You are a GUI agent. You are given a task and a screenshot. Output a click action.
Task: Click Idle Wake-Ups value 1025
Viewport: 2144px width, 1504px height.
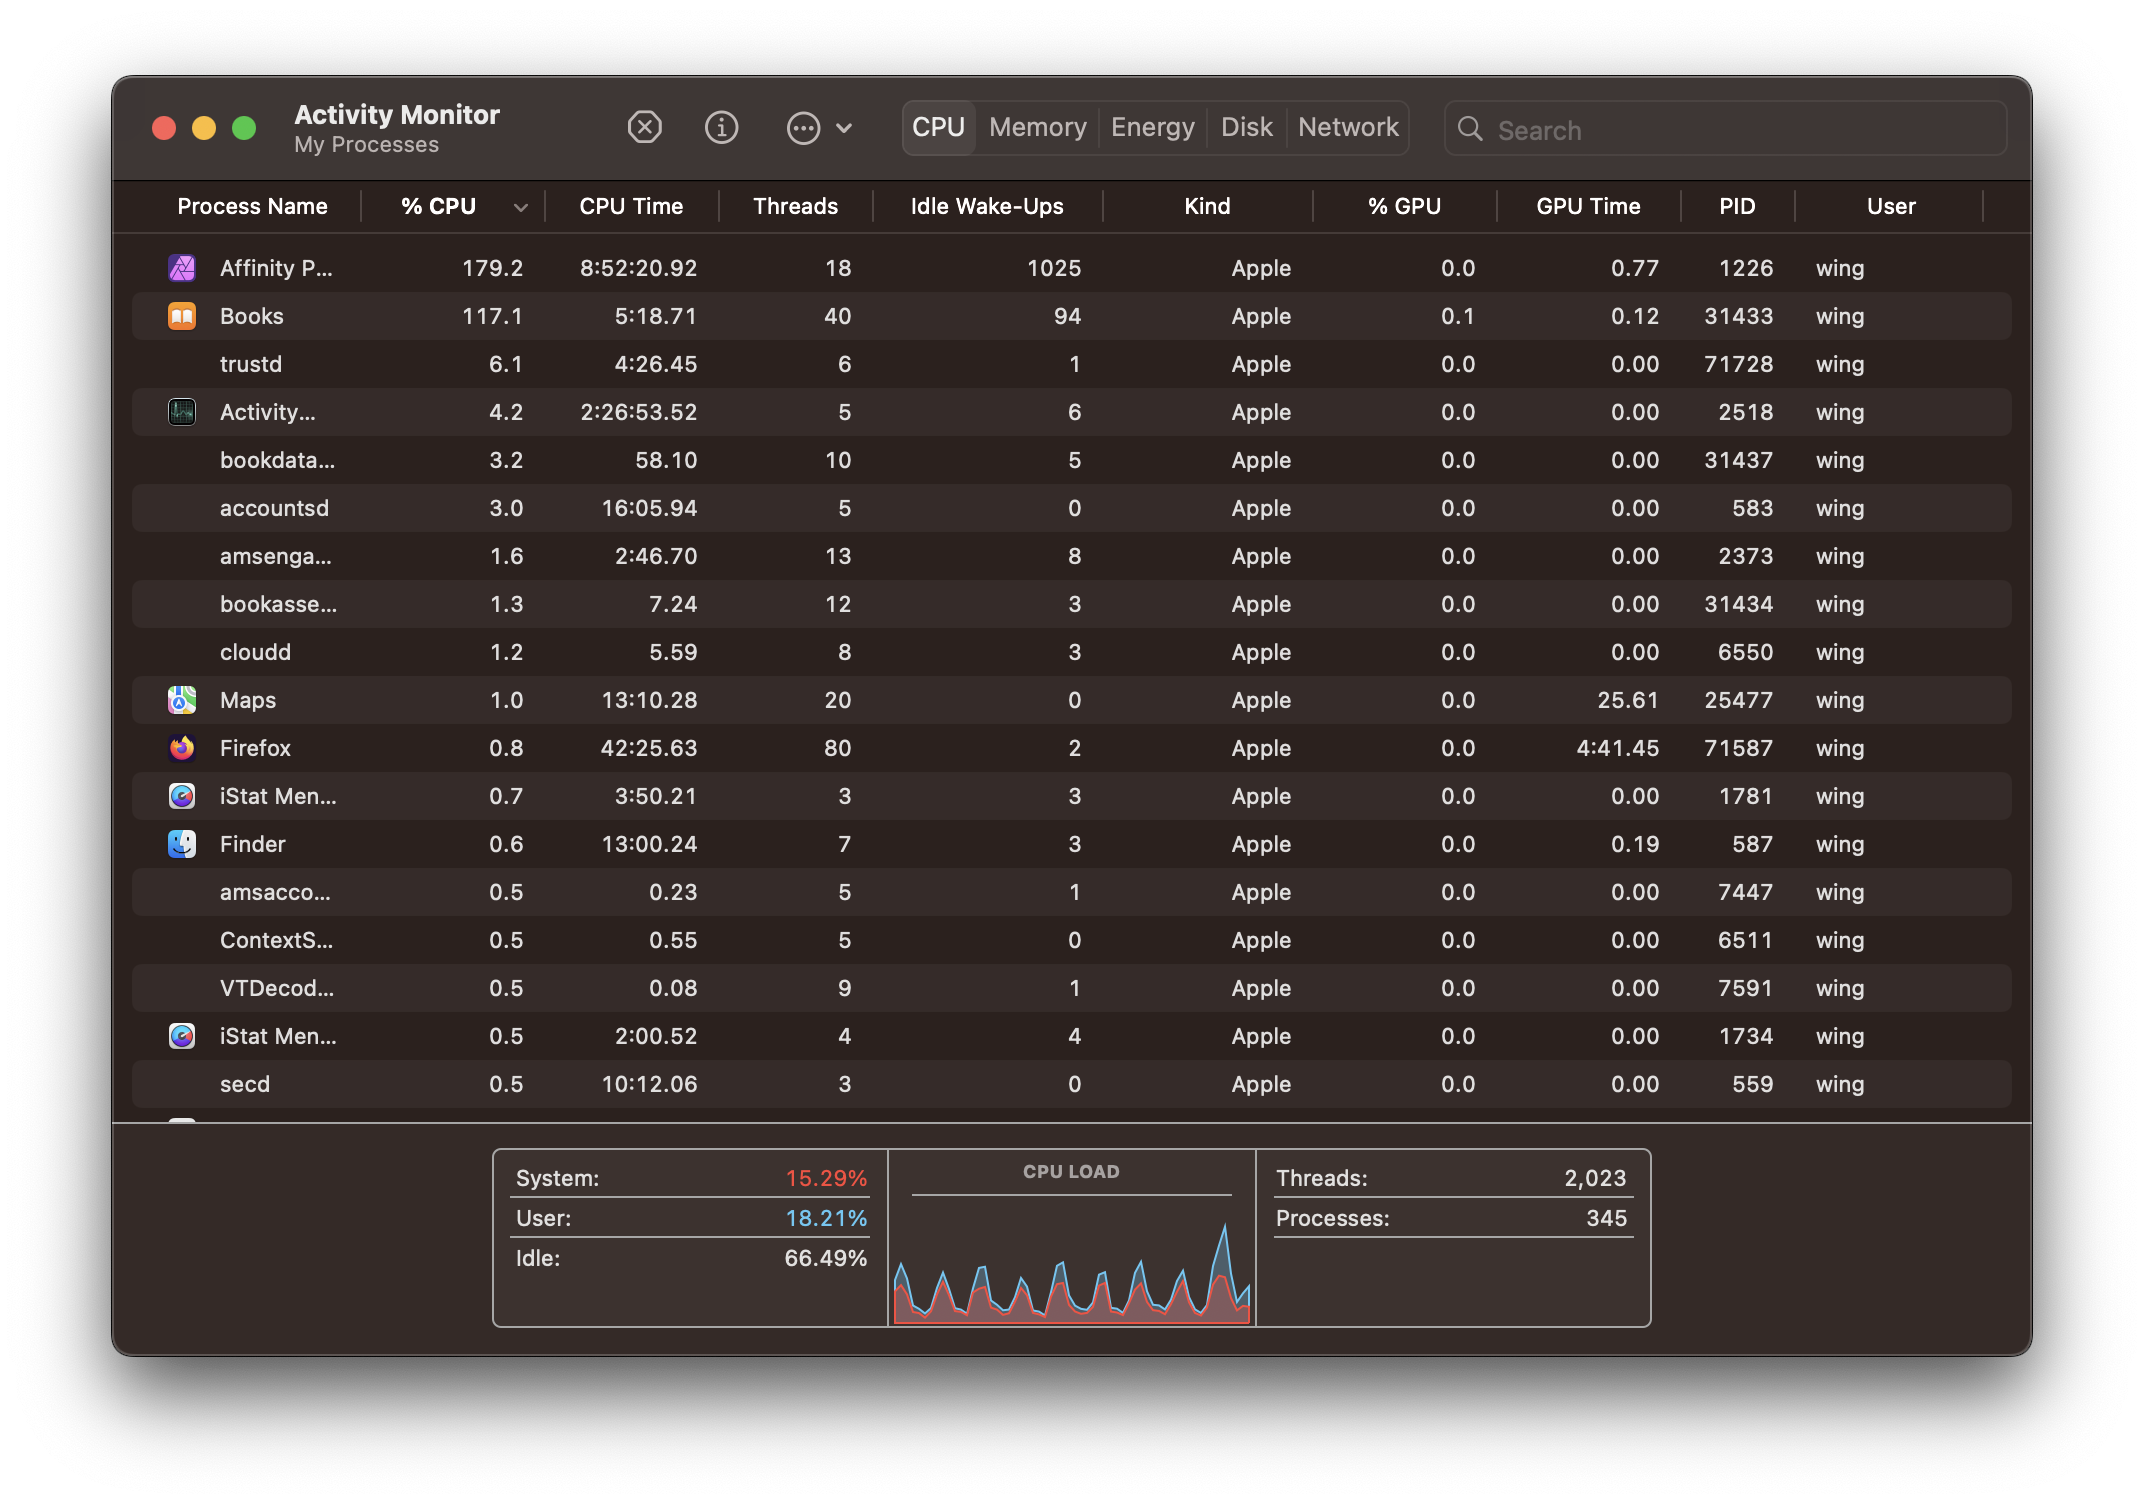[x=1054, y=268]
